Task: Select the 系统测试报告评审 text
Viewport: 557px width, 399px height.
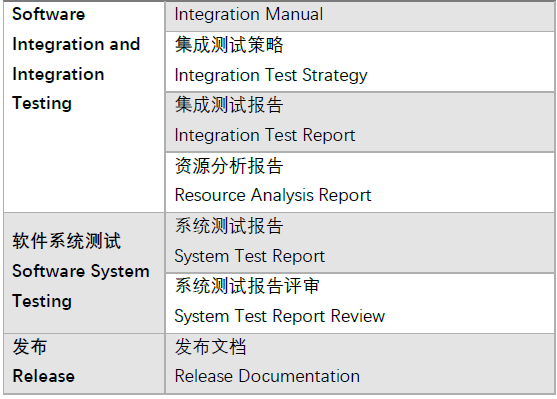Action: pos(247,286)
